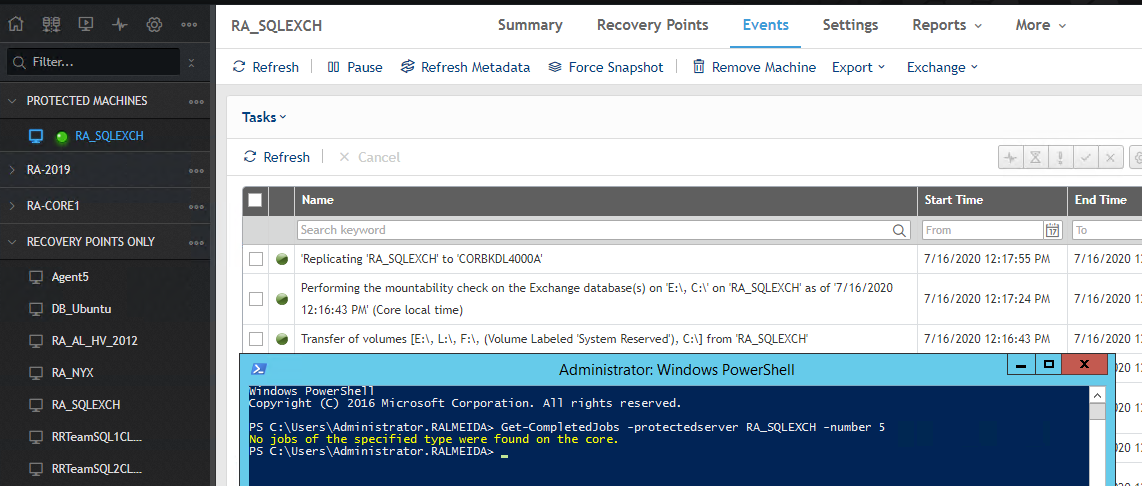Screen dimensions: 1142x486
Task: Click Force Snapshot button
Action: (606, 67)
